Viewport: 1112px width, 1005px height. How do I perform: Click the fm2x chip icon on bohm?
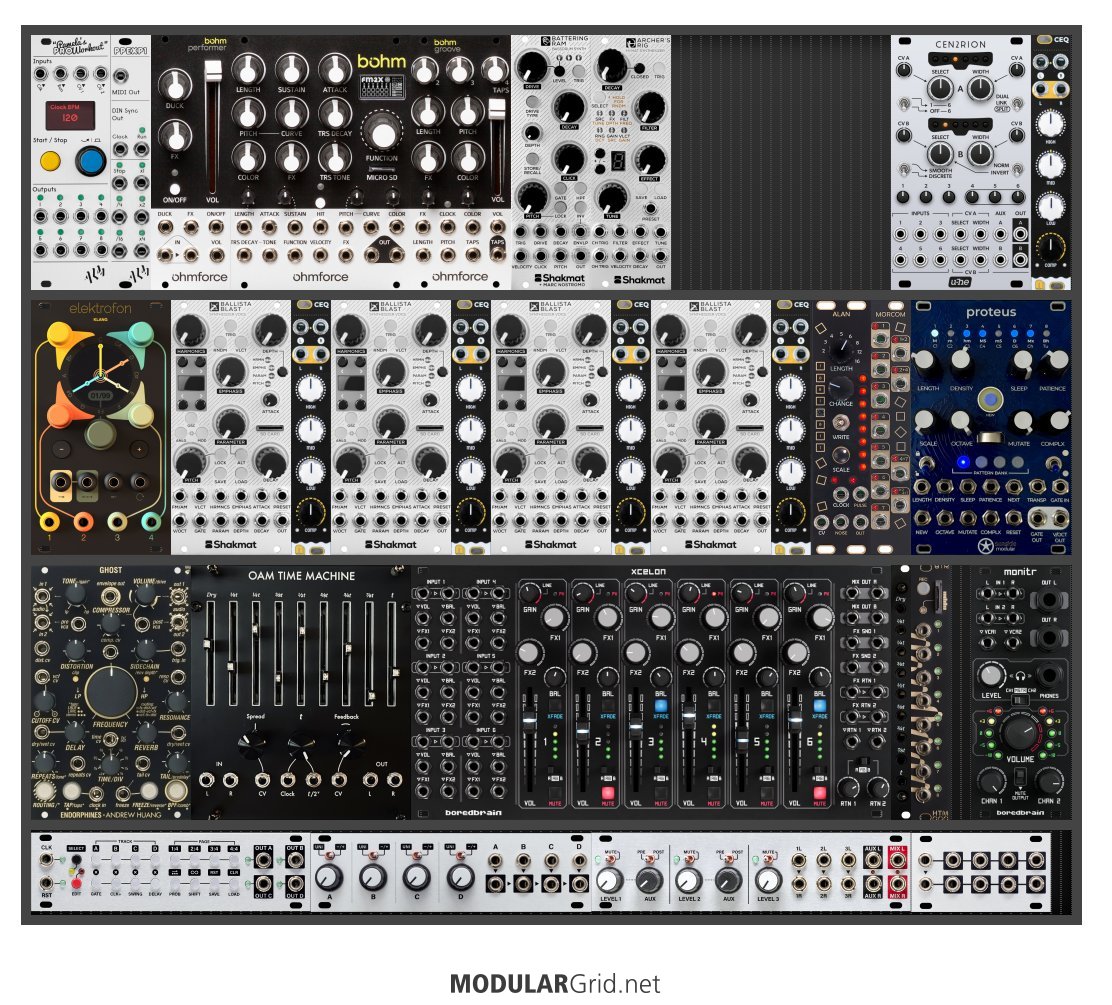383,88
